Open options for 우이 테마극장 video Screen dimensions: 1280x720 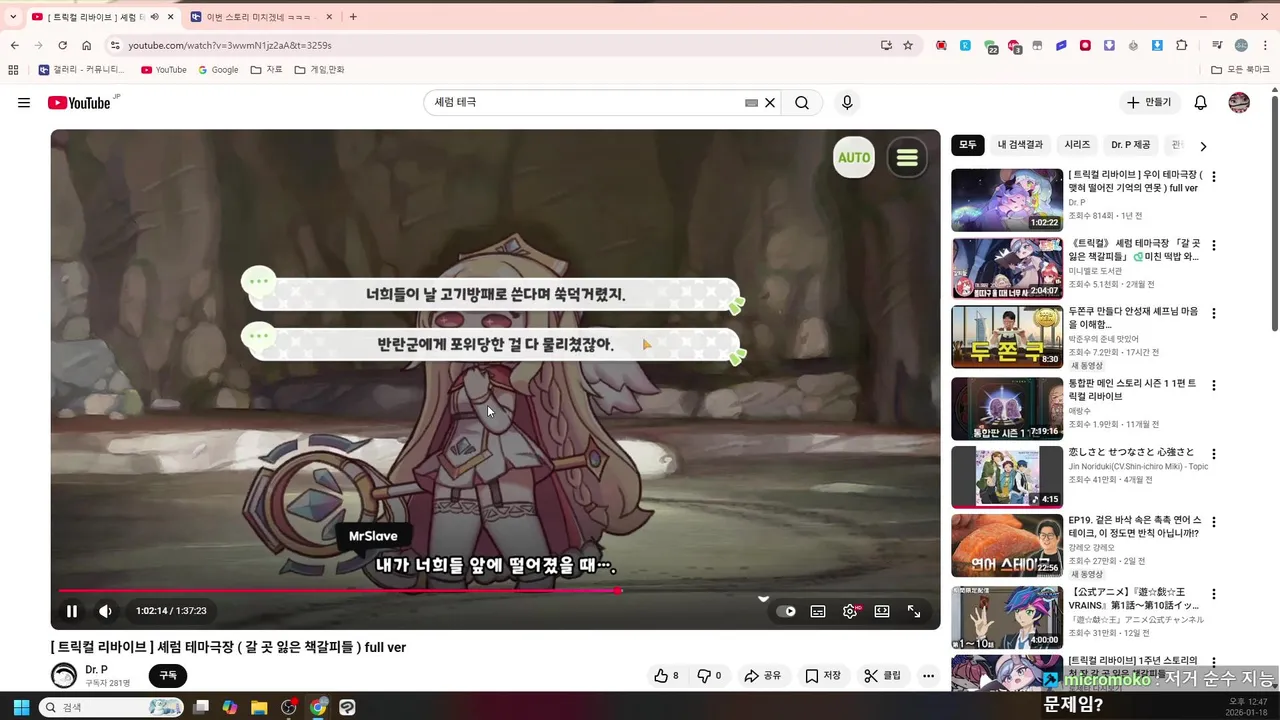(x=1214, y=177)
